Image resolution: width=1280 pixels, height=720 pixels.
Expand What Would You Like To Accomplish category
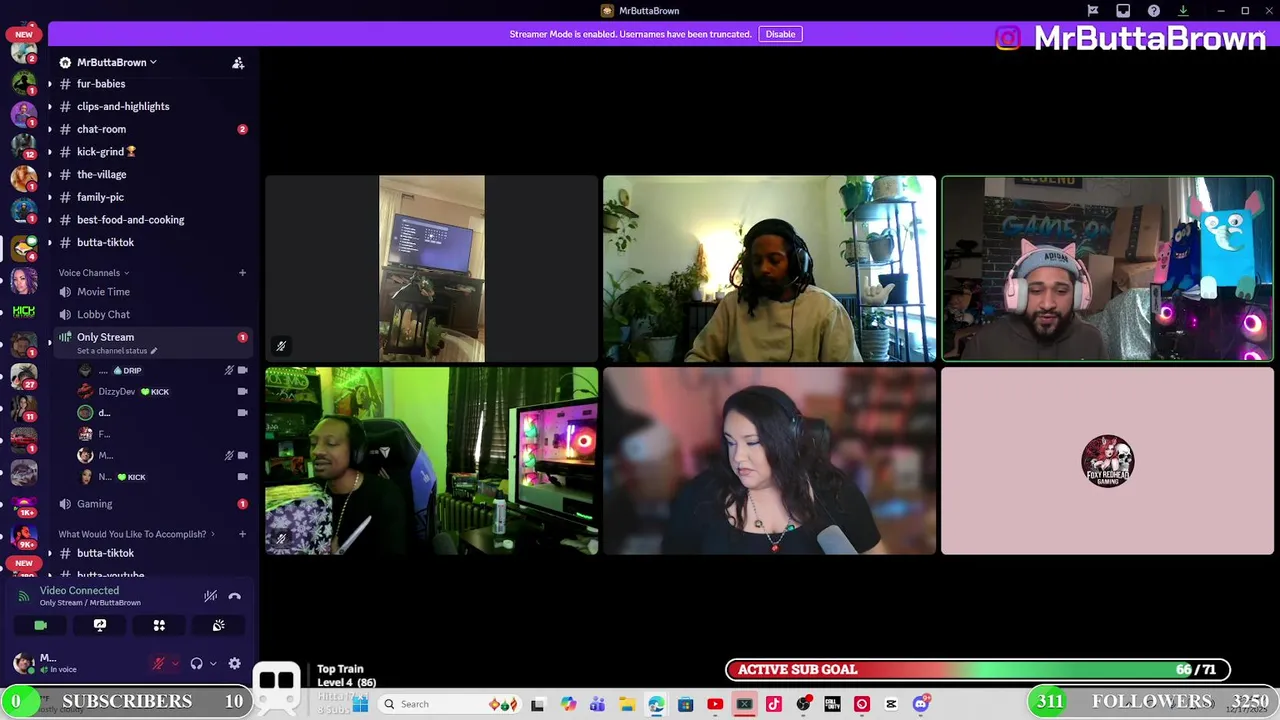136,534
